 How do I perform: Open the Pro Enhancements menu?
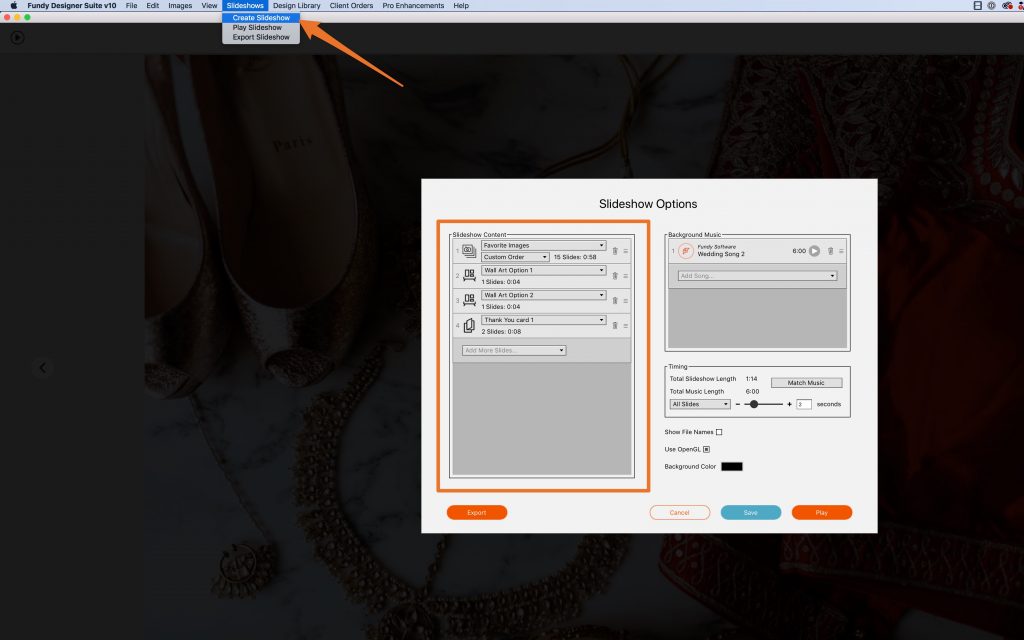(x=413, y=5)
